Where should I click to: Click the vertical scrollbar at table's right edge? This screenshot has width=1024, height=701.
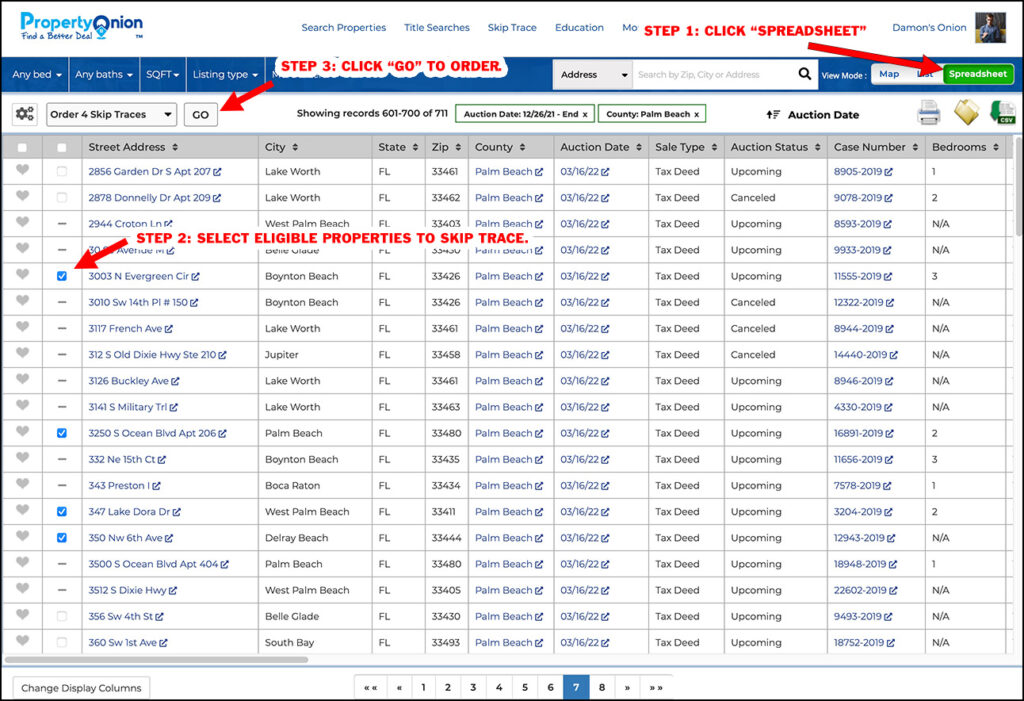point(1019,189)
